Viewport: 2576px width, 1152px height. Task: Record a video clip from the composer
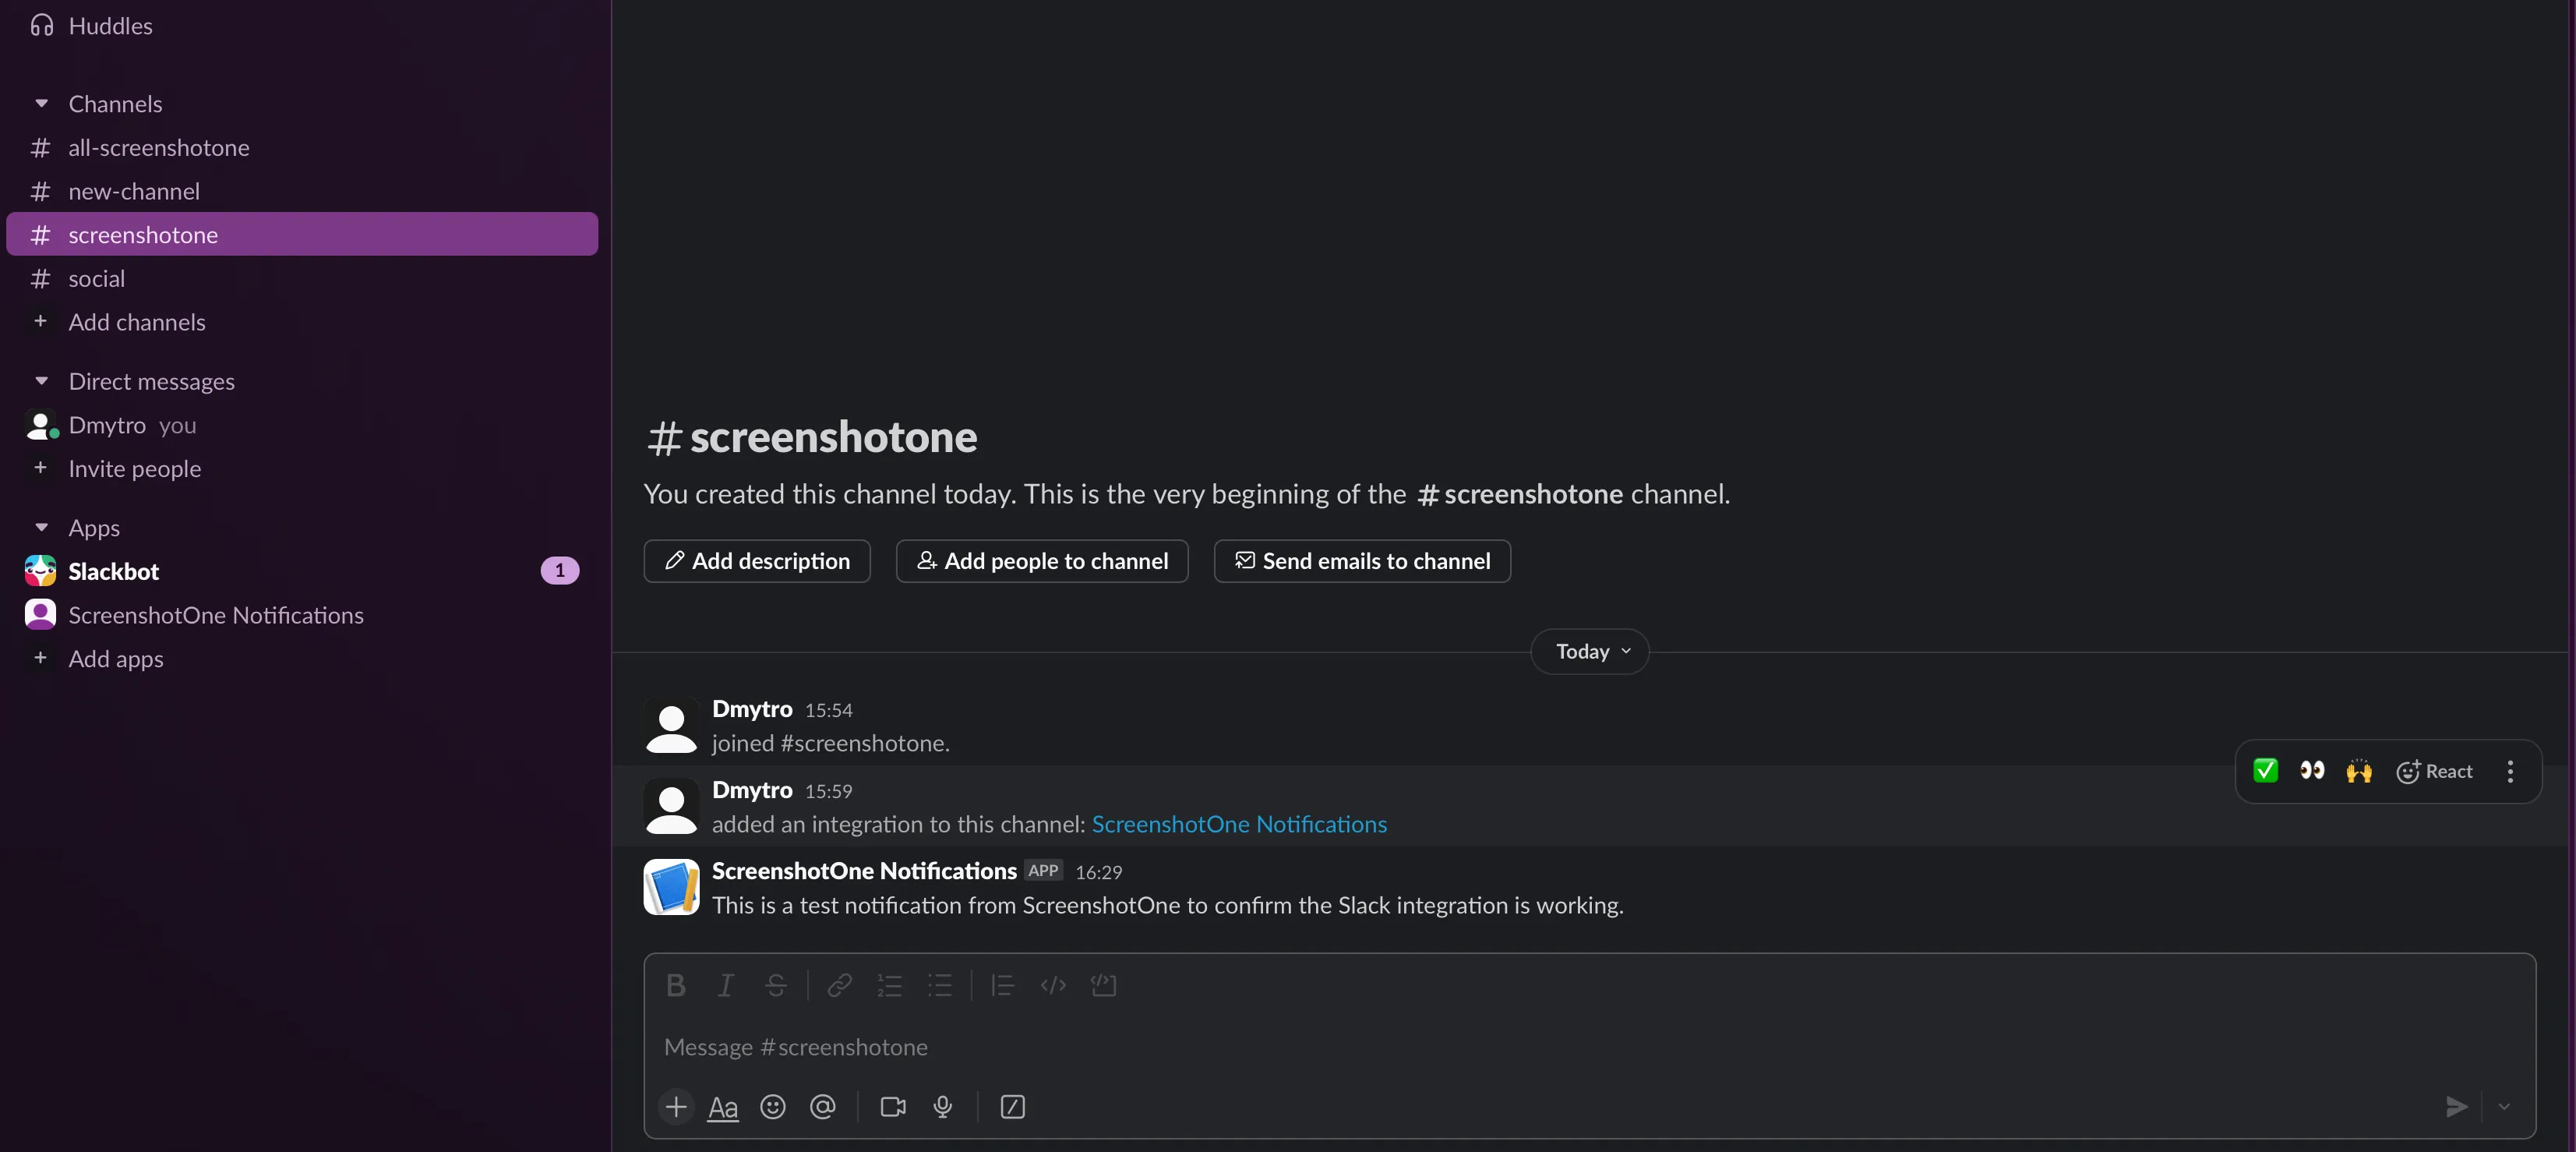[892, 1107]
